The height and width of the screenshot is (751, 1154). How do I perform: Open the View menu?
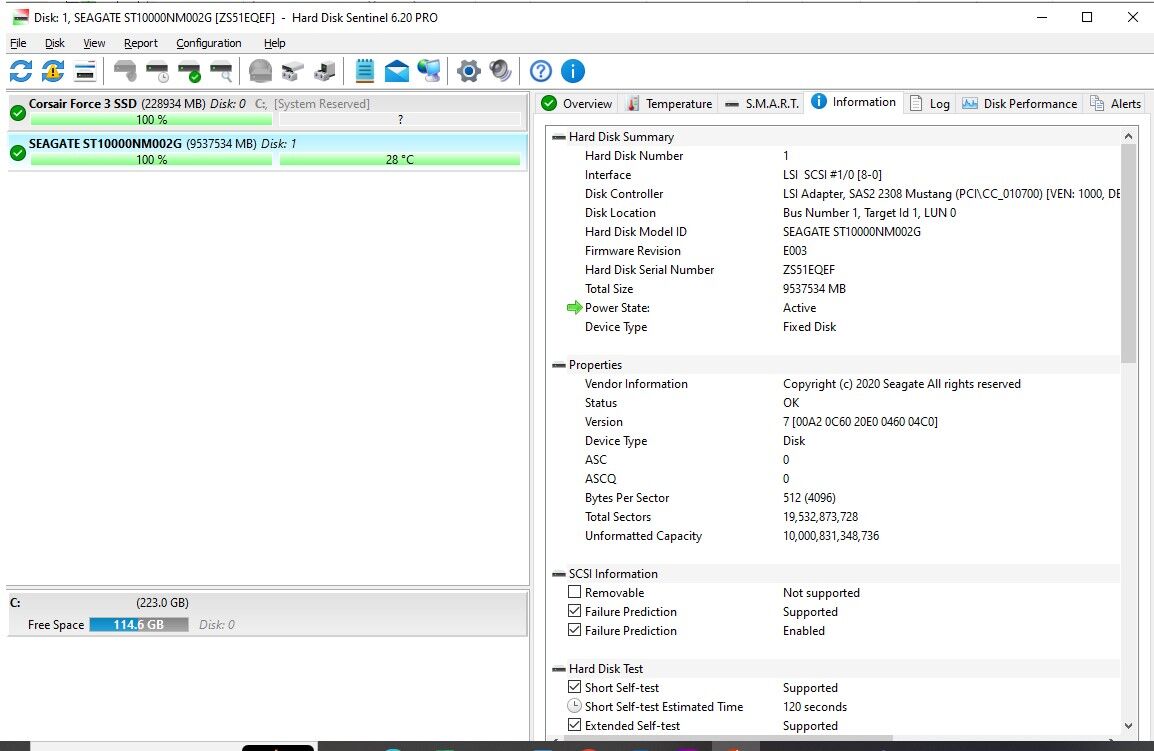coord(94,43)
